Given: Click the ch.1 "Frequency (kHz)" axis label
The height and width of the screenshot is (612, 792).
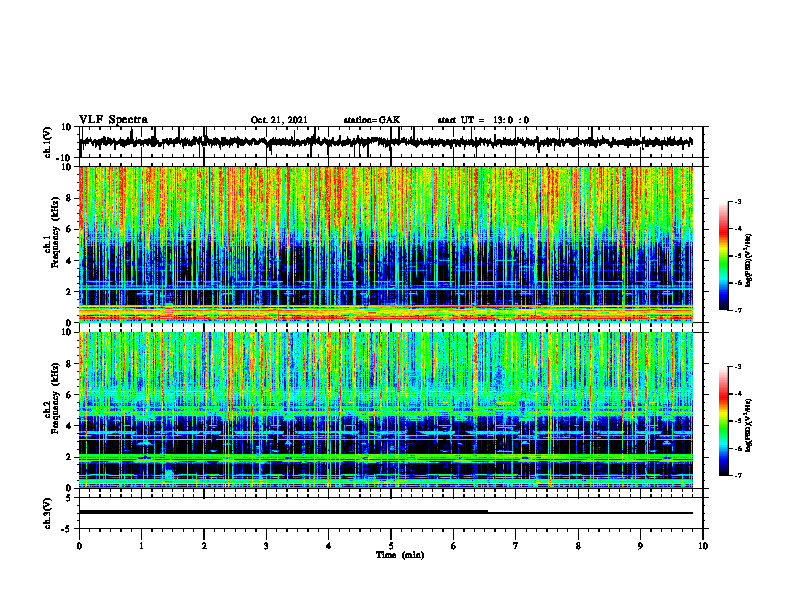Looking at the screenshot, I should click(55, 232).
